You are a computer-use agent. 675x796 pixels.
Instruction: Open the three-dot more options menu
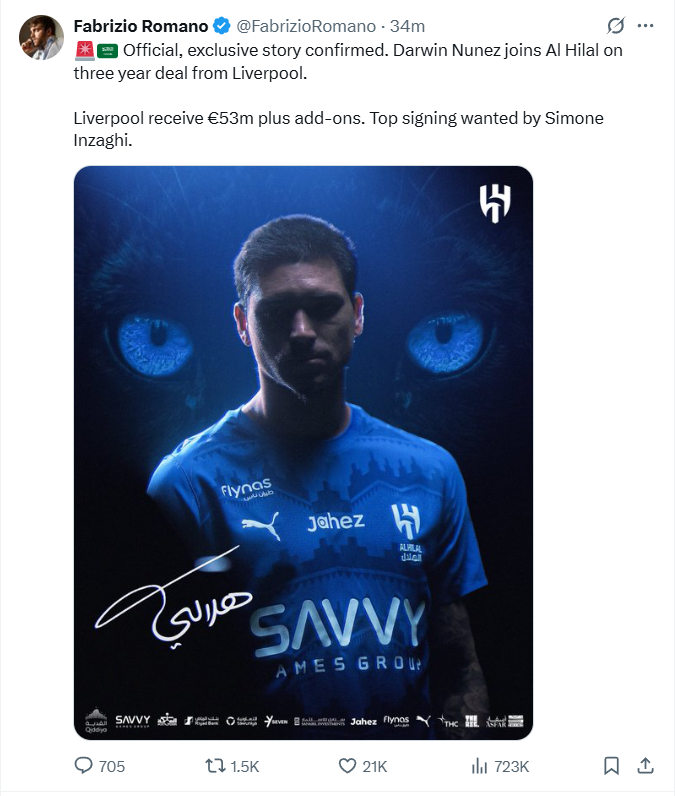(x=645, y=25)
